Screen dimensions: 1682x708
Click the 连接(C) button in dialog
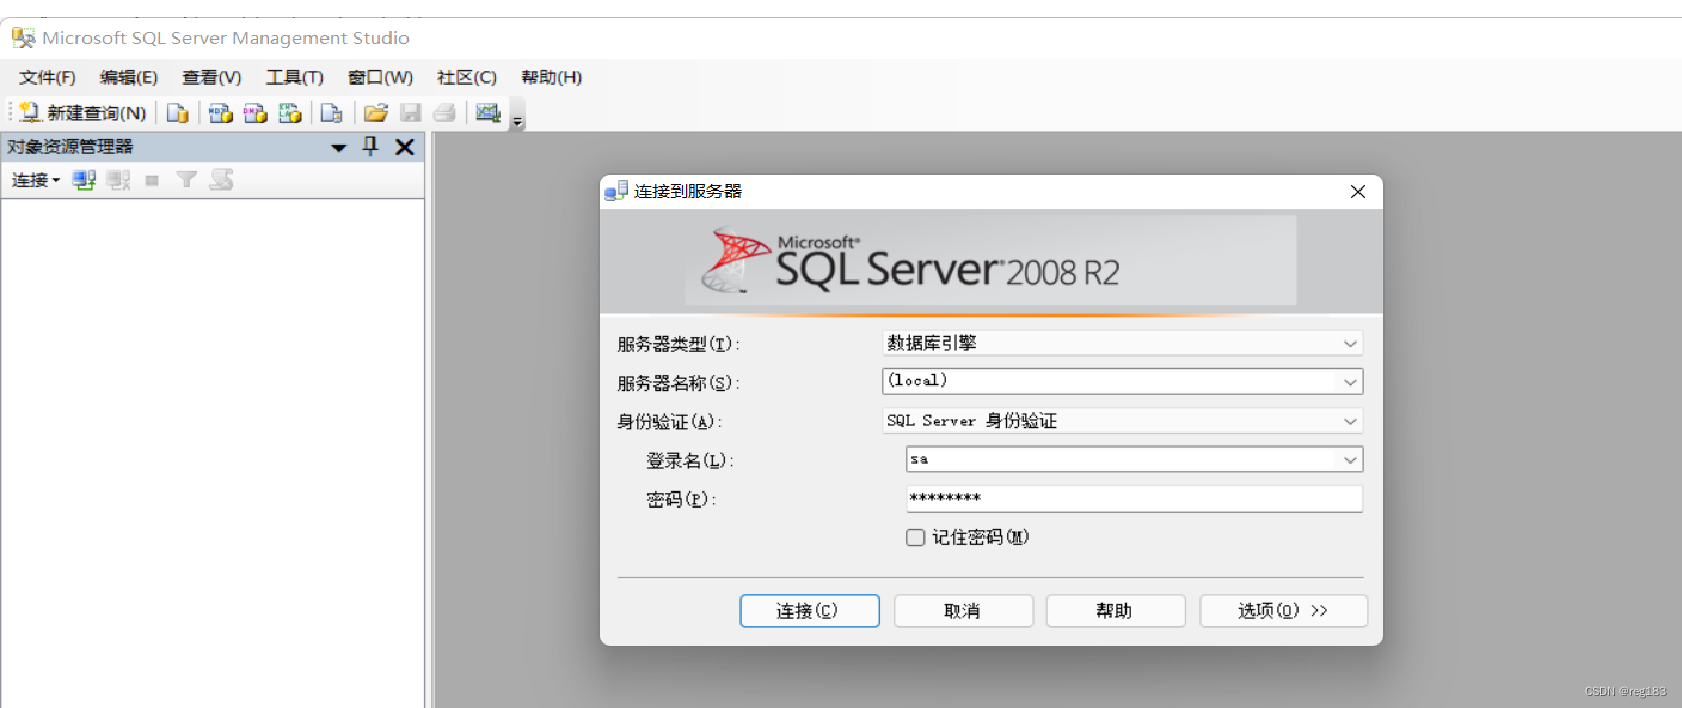(809, 611)
